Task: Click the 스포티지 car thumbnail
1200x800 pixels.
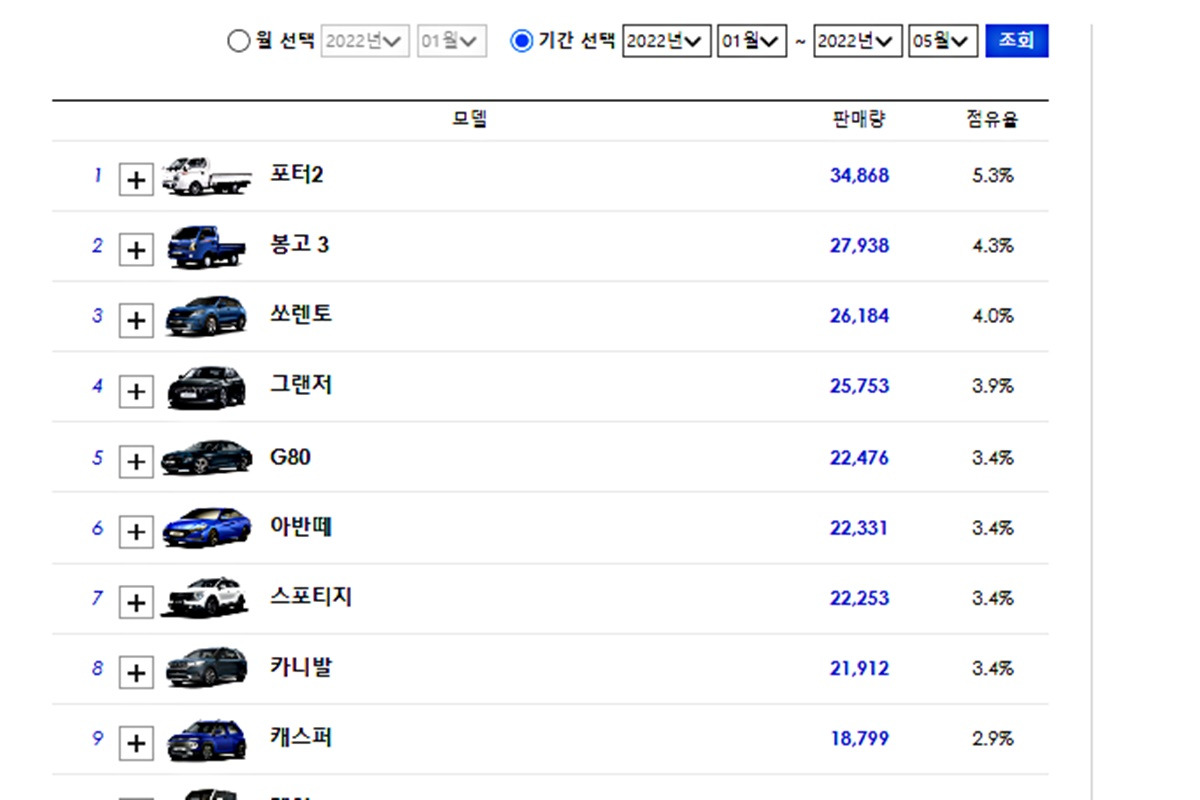Action: [205, 597]
